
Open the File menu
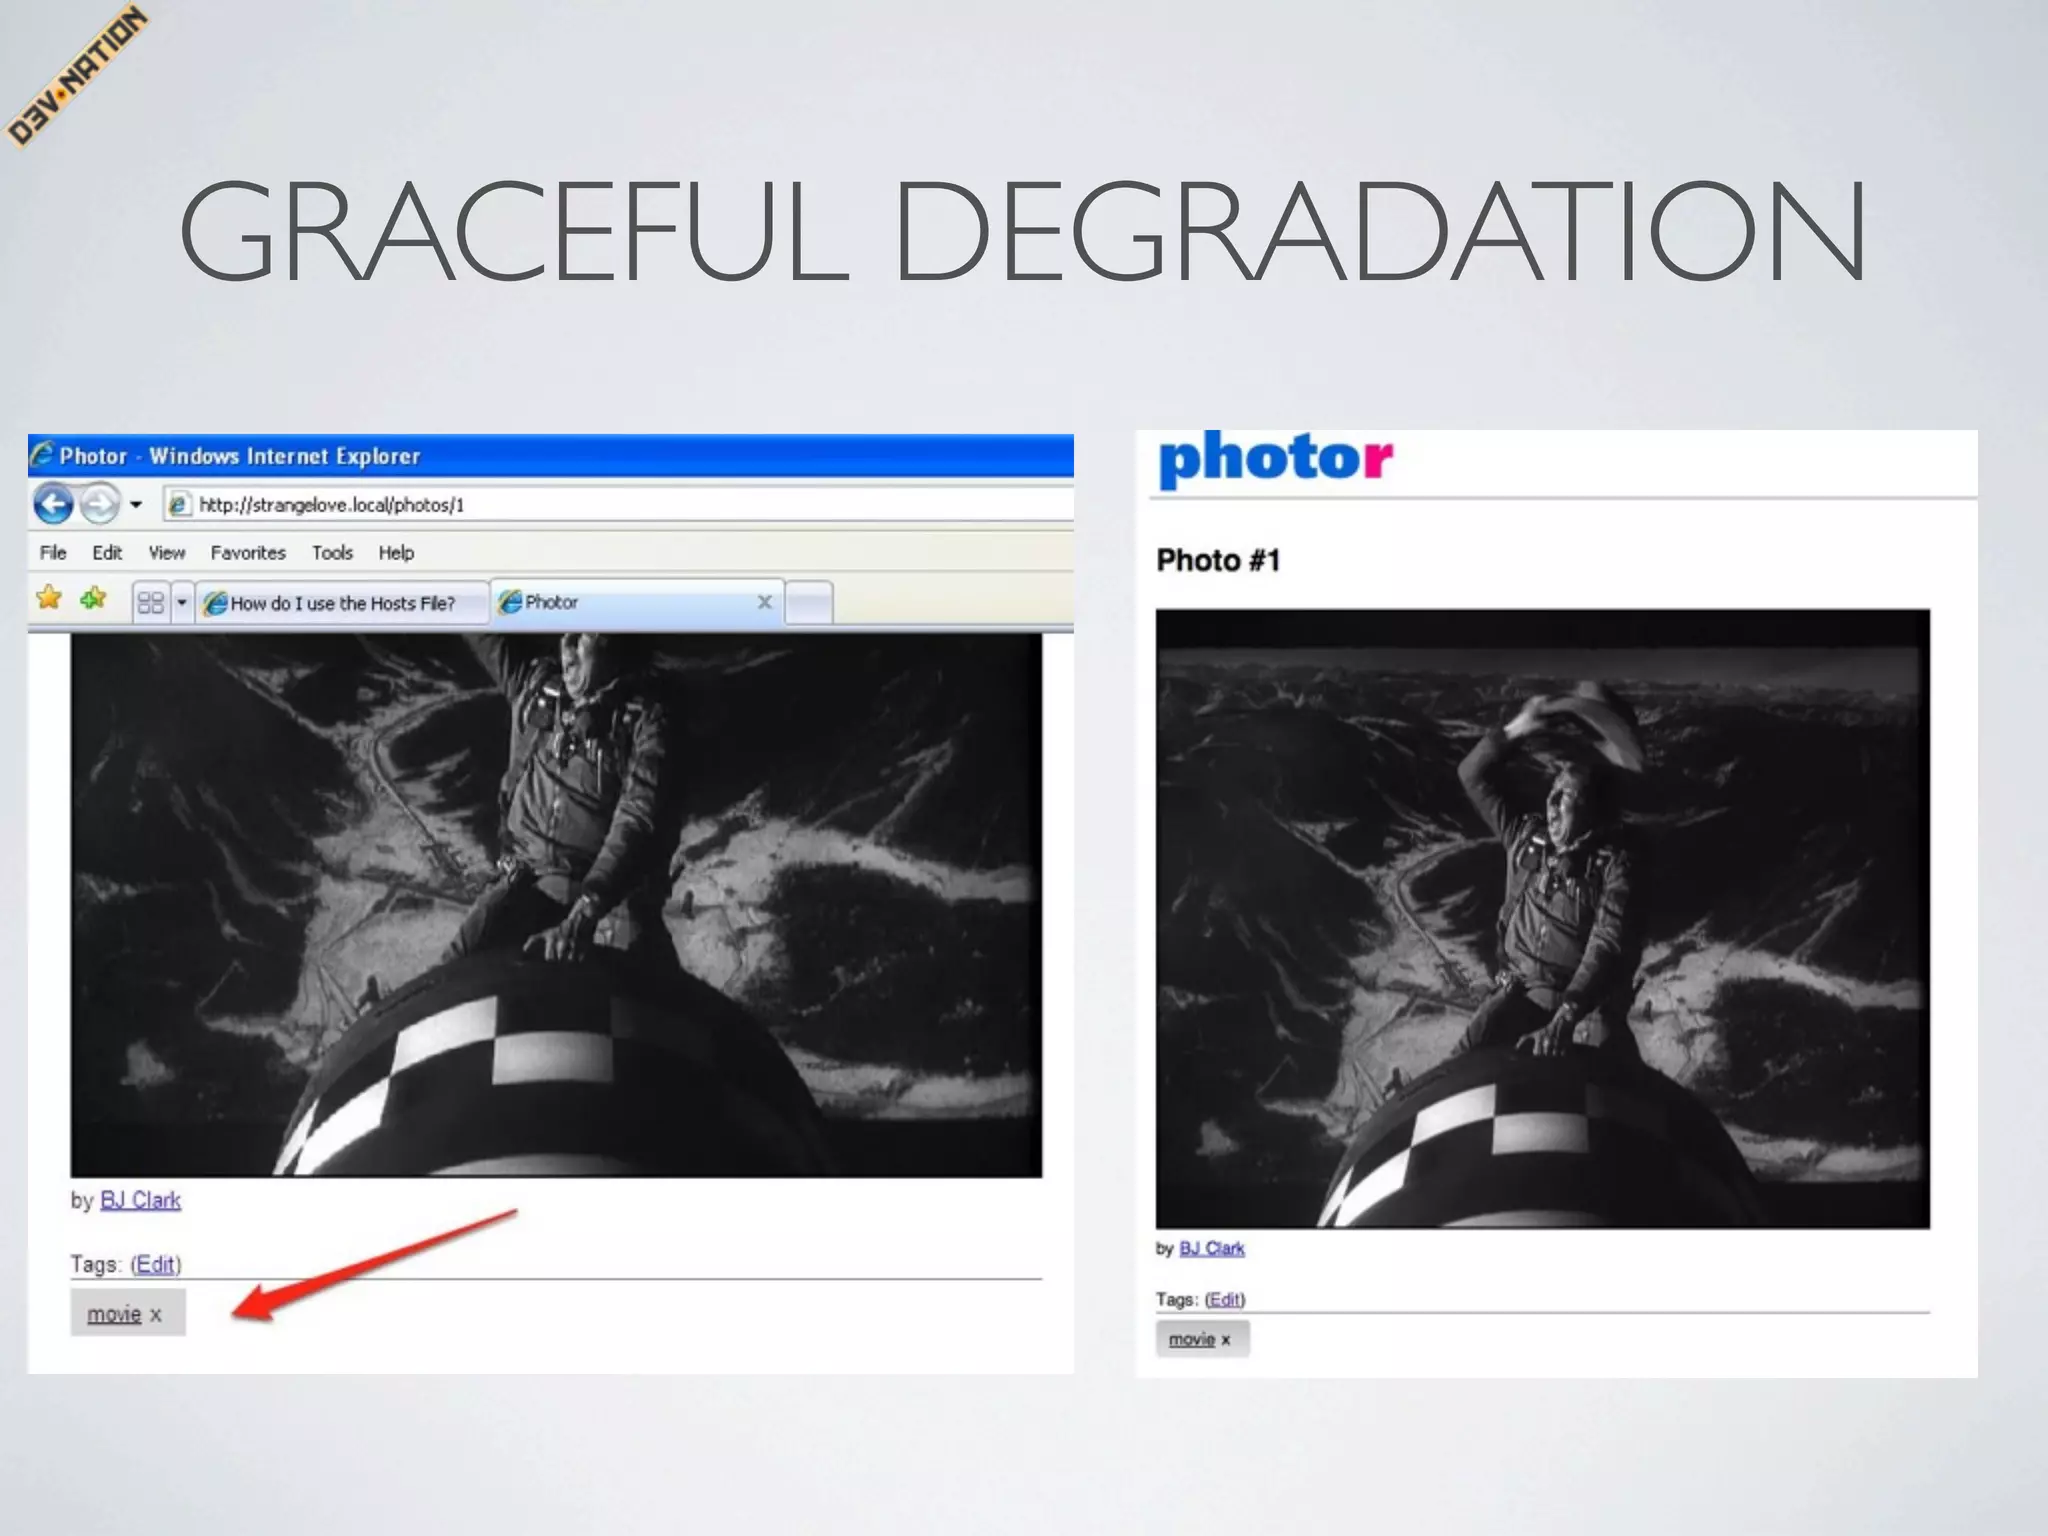[x=53, y=553]
